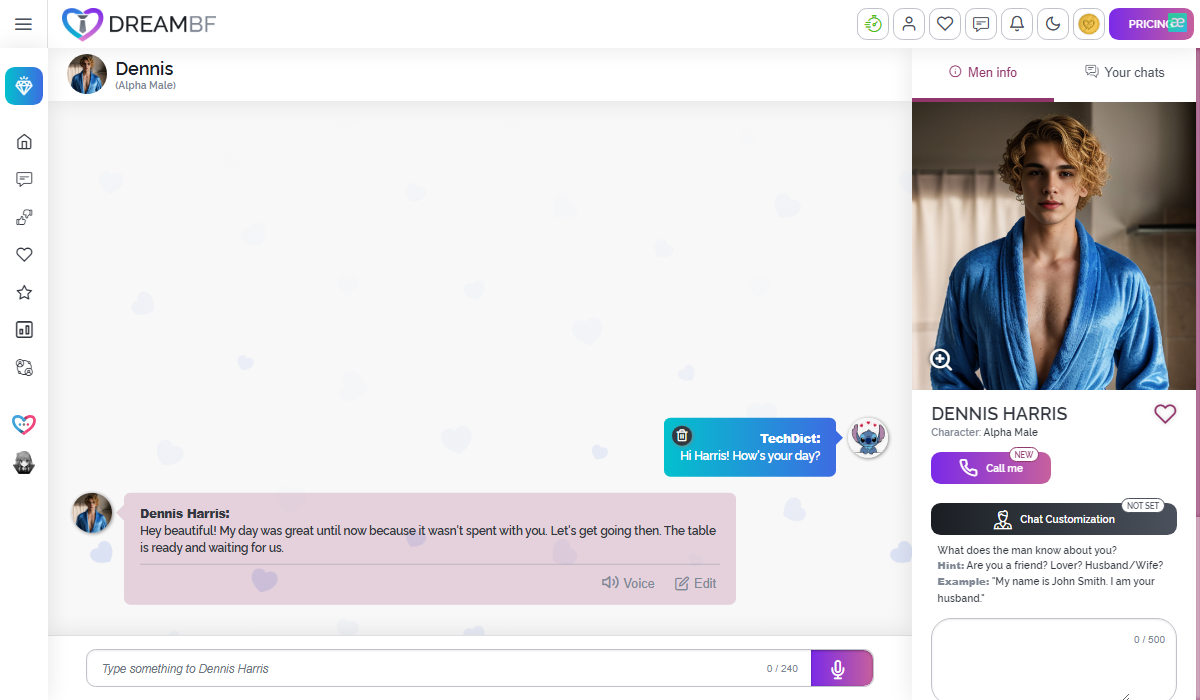The image size is (1200, 700).
Task: Click the message input field for Dennis Harris
Action: point(430,669)
